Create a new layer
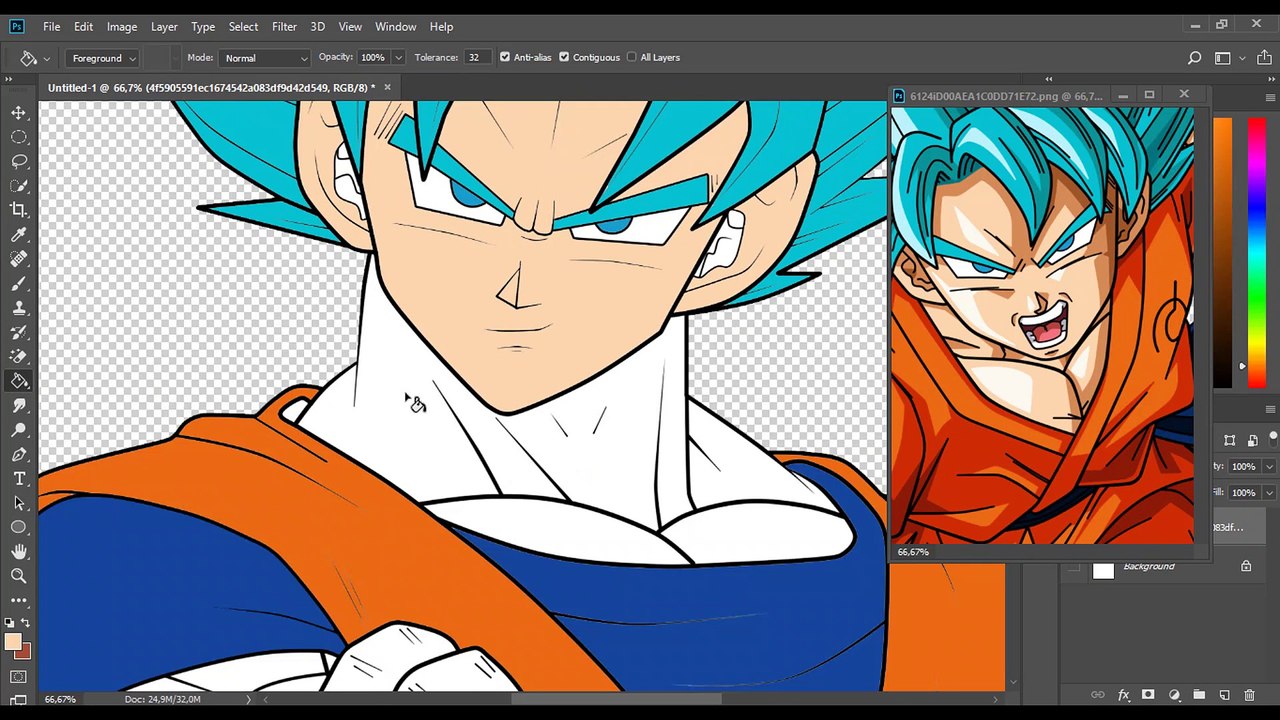This screenshot has width=1280, height=720. pos(1225,695)
